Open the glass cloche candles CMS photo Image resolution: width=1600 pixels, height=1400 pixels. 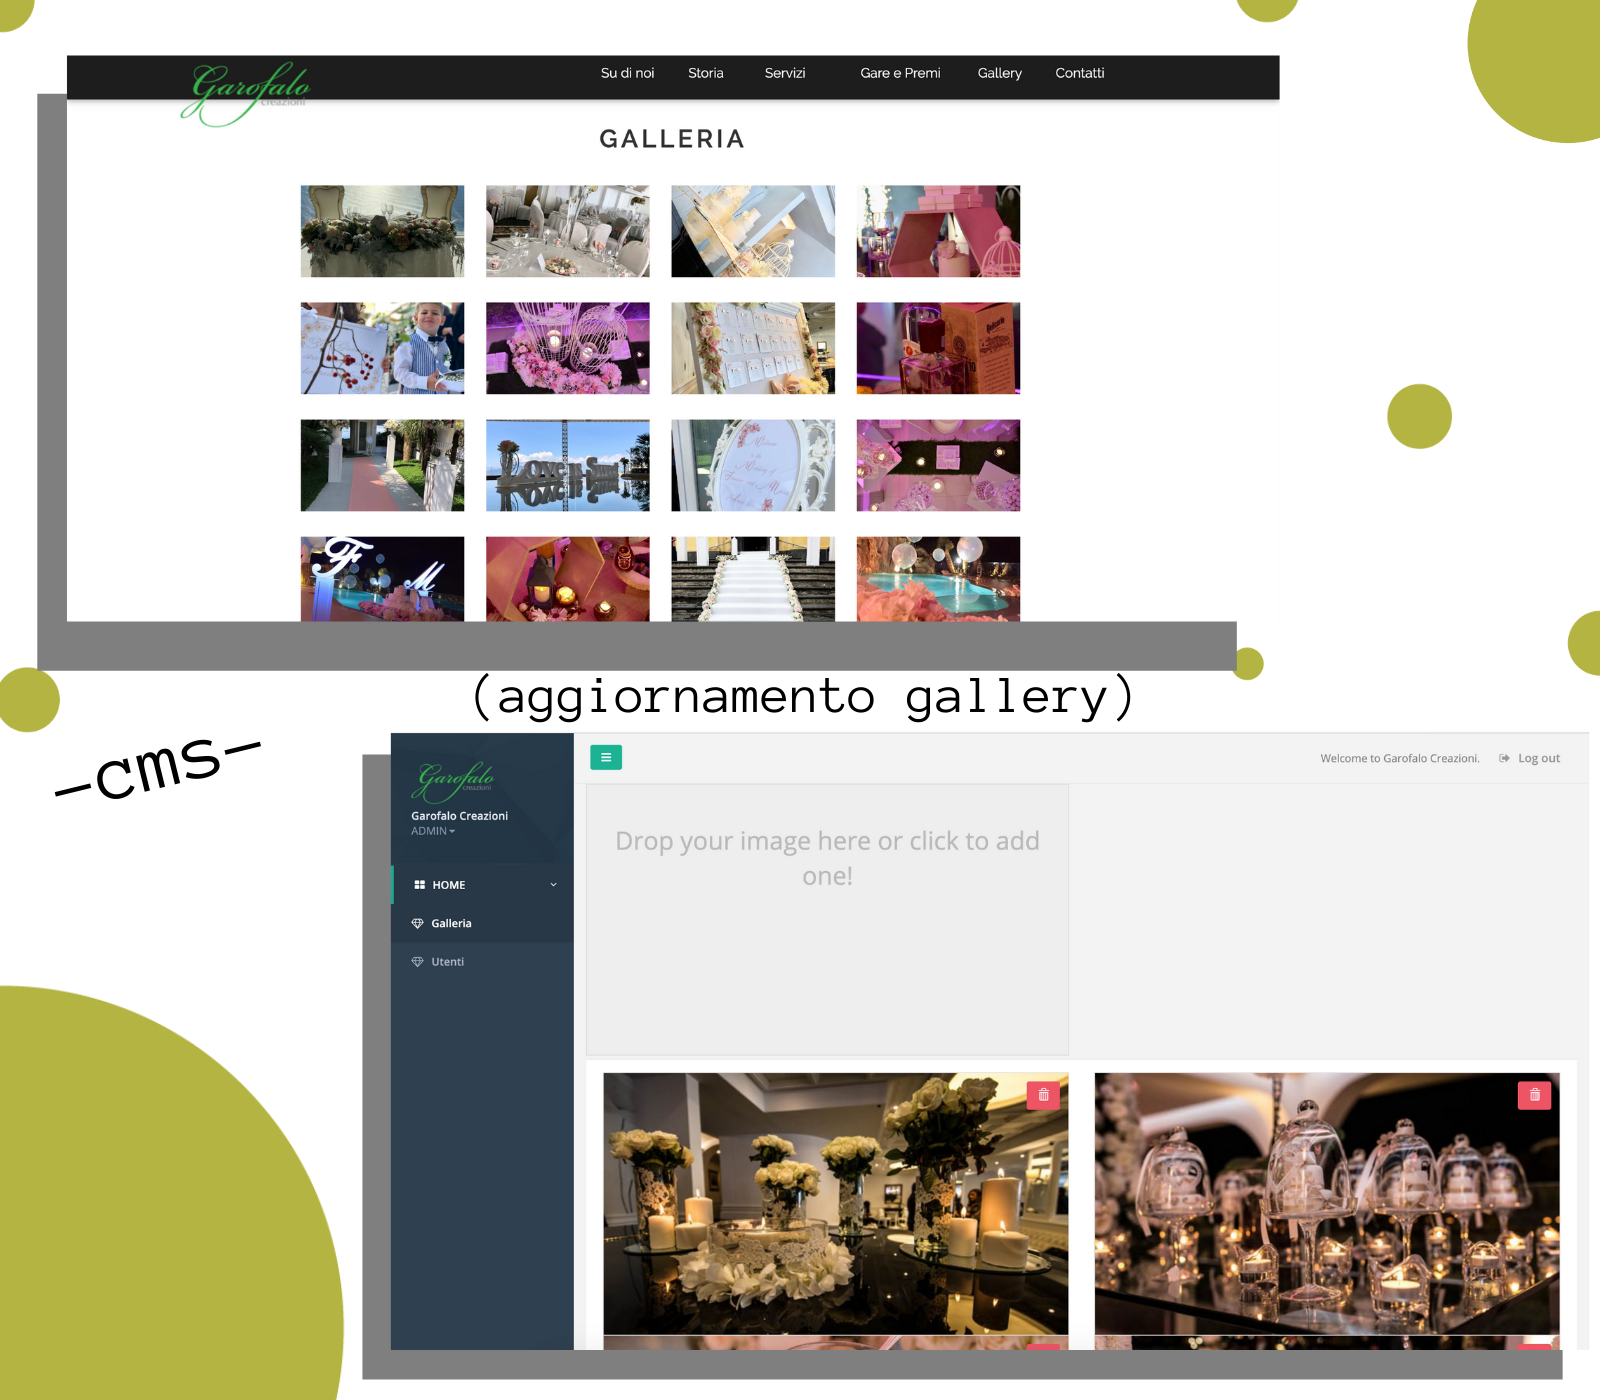tap(1327, 1204)
